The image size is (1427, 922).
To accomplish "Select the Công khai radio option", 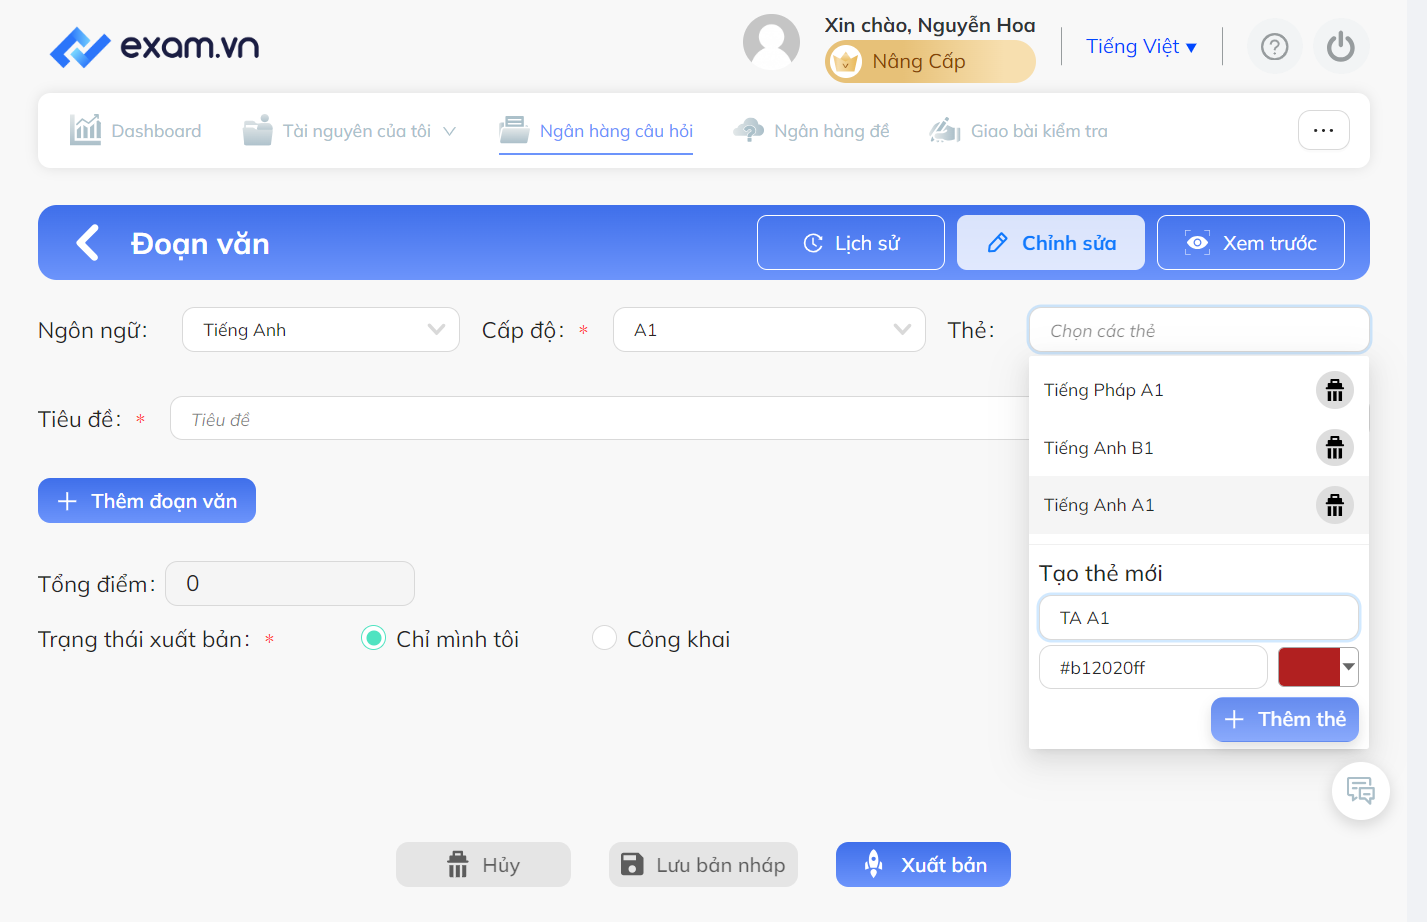I will 604,638.
